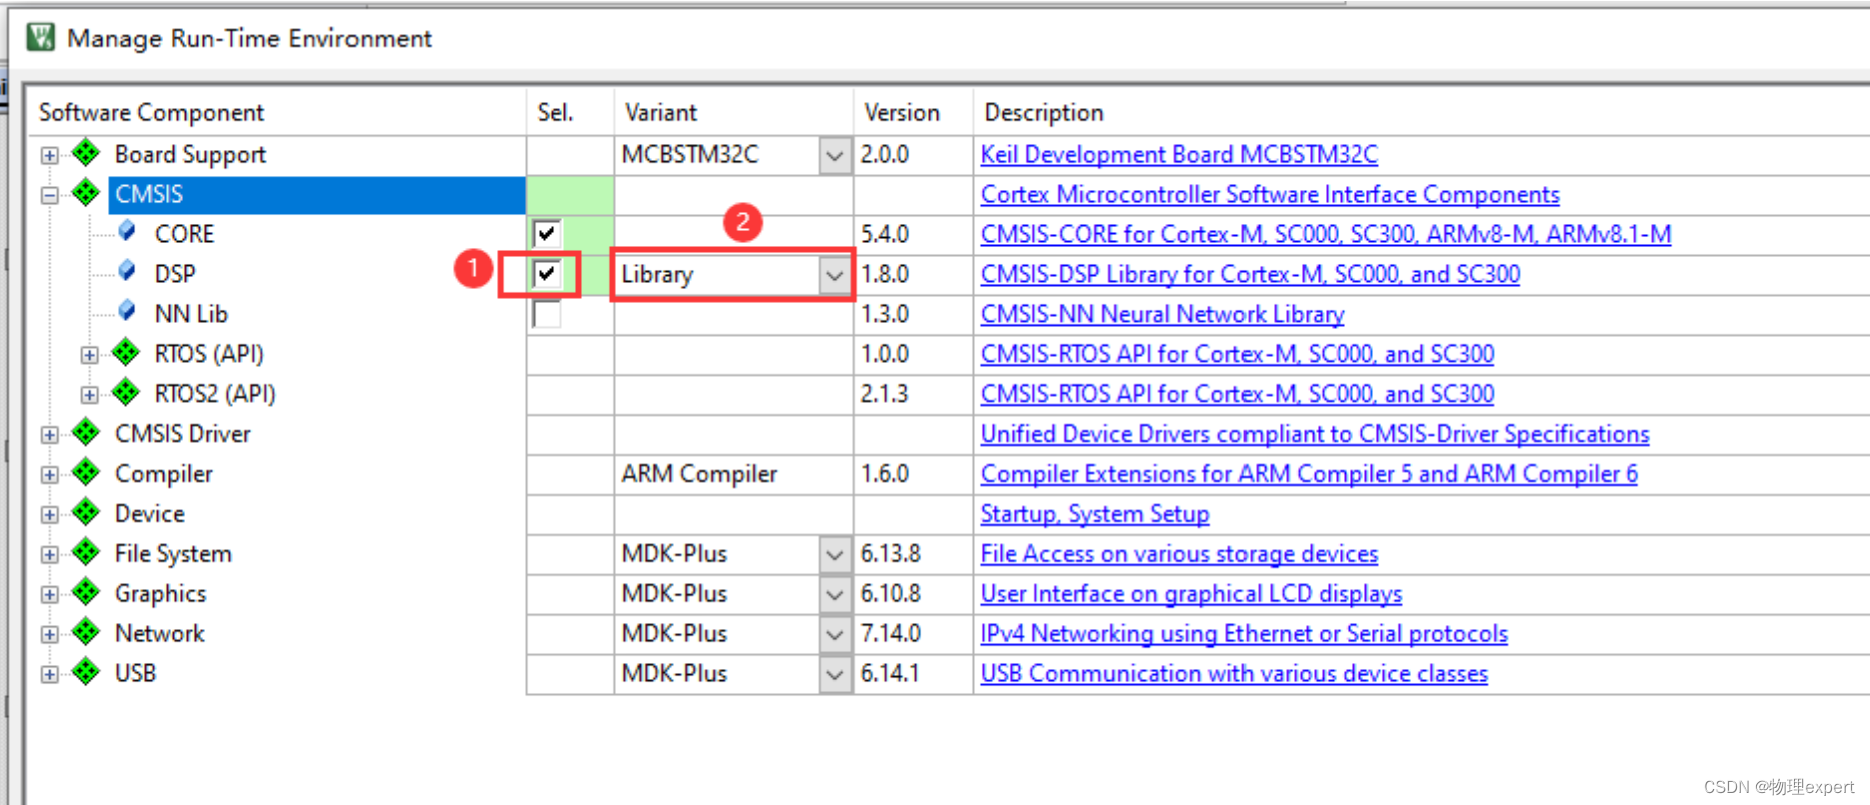Expand the Graphics tree node
The height and width of the screenshot is (805, 1870).
pyautogui.click(x=49, y=595)
